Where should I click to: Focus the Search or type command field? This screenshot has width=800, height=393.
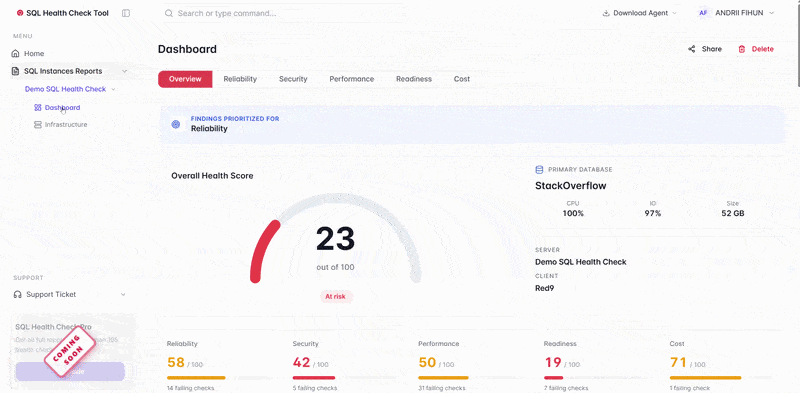click(283, 13)
